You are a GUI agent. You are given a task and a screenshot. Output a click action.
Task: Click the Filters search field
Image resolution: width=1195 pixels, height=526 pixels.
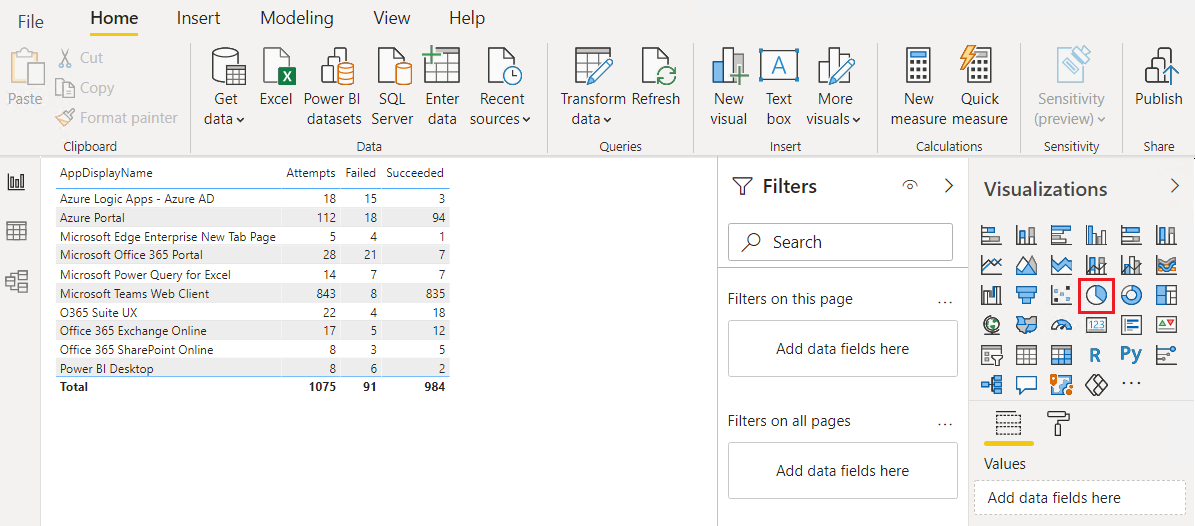click(x=840, y=242)
